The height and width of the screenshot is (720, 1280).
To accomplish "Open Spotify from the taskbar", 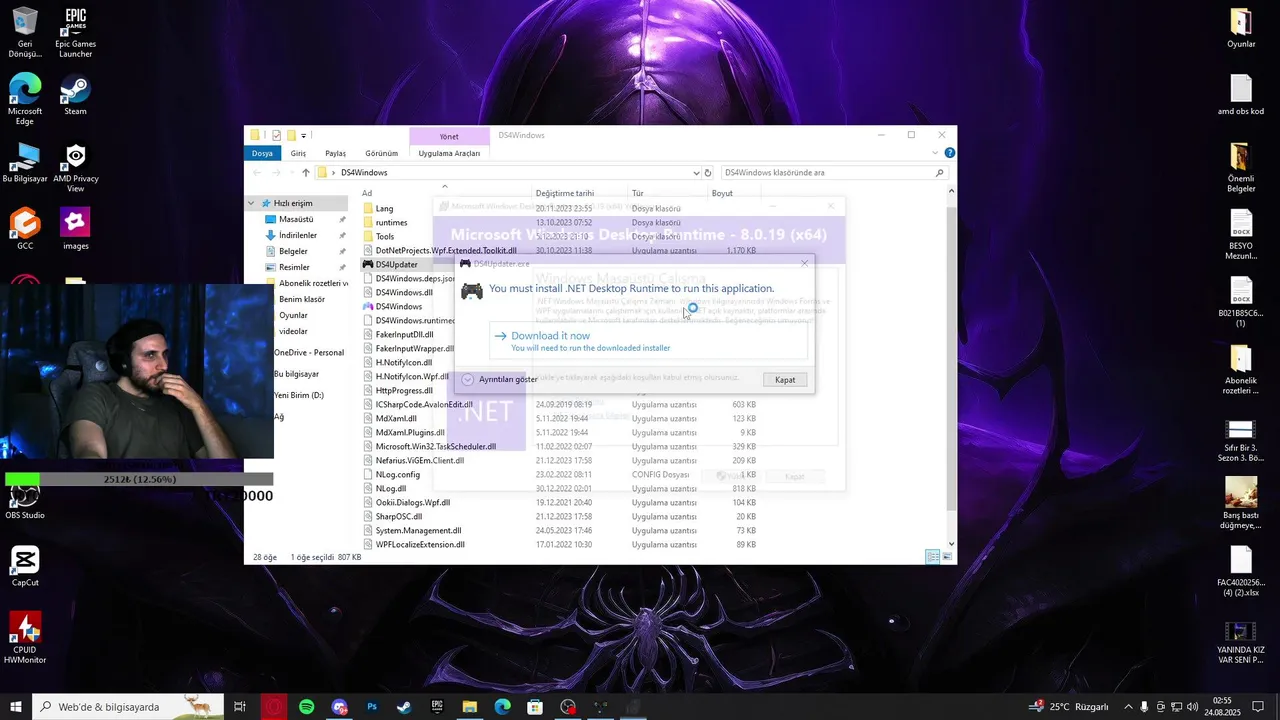I will click(306, 707).
